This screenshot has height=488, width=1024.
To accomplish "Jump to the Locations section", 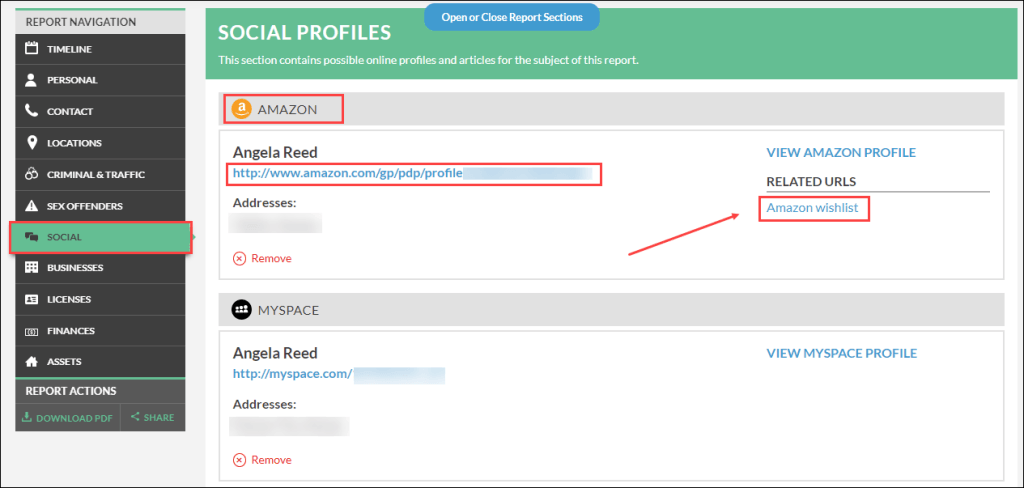I will pyautogui.click(x=101, y=143).
